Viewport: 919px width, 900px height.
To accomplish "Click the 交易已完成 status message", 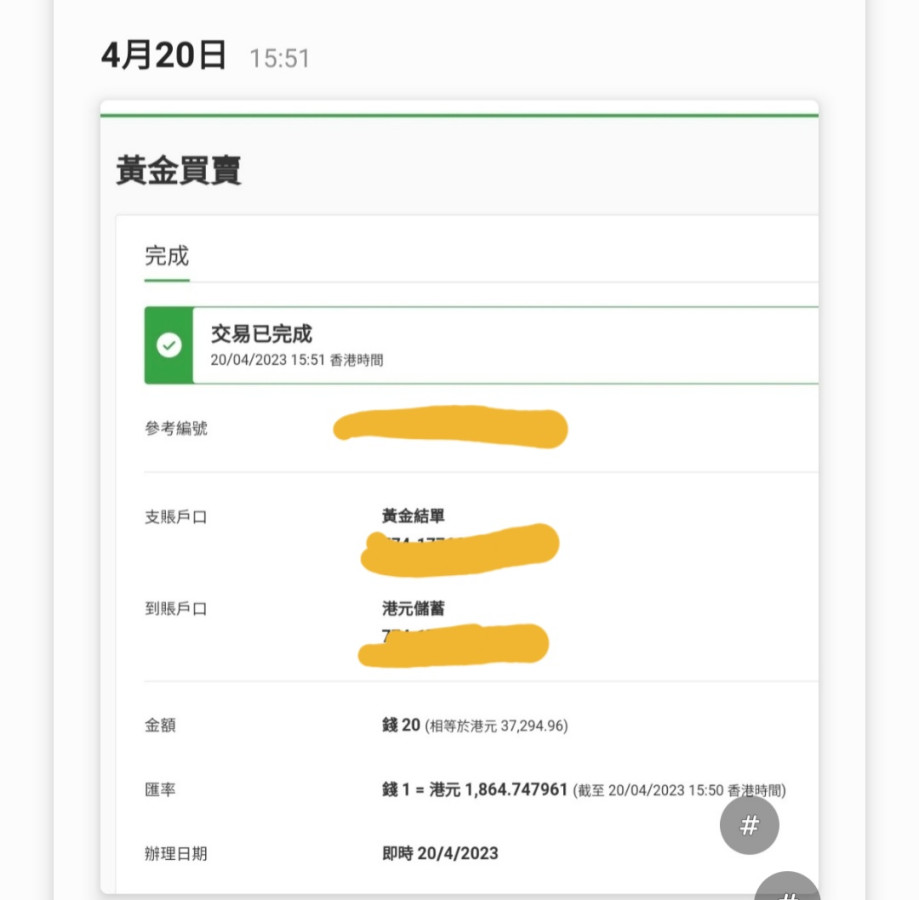I will point(261,334).
